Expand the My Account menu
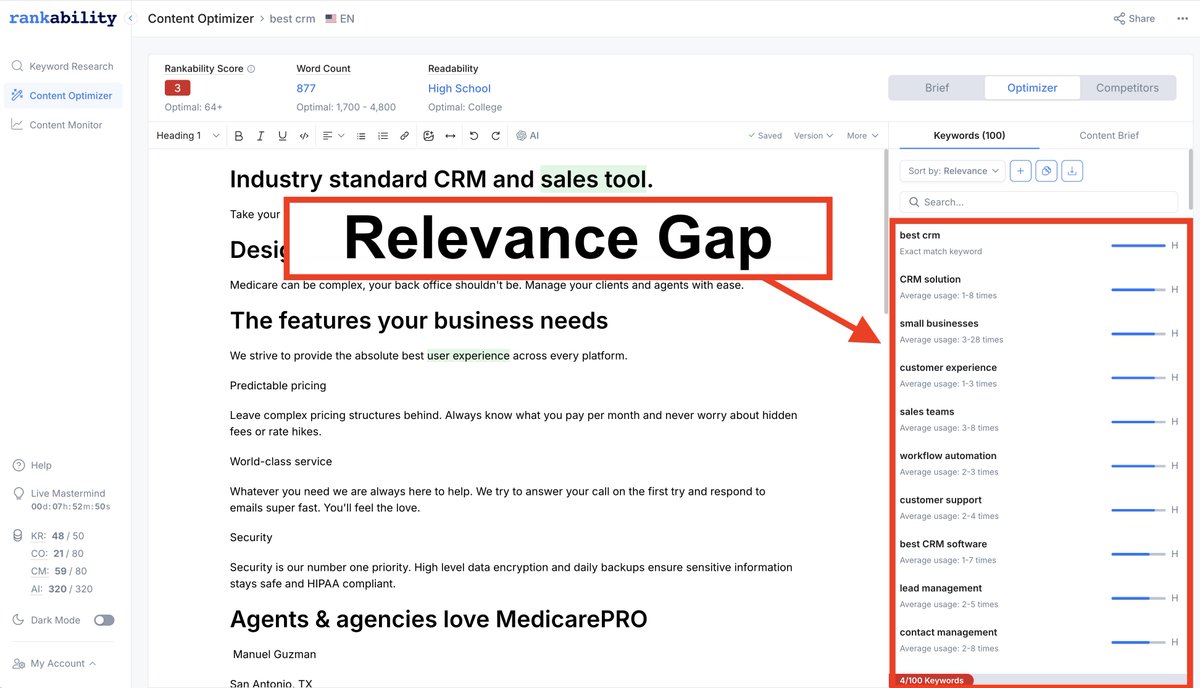Image resolution: width=1200 pixels, height=688 pixels. (x=55, y=663)
